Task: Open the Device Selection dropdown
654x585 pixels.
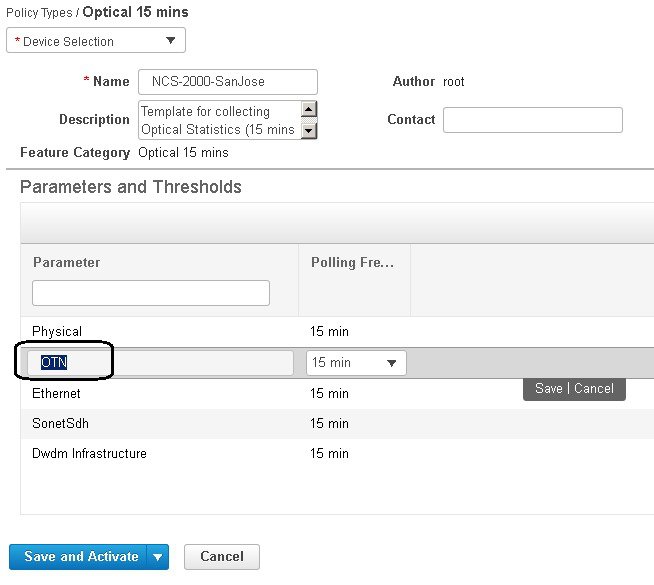Action: tap(96, 40)
